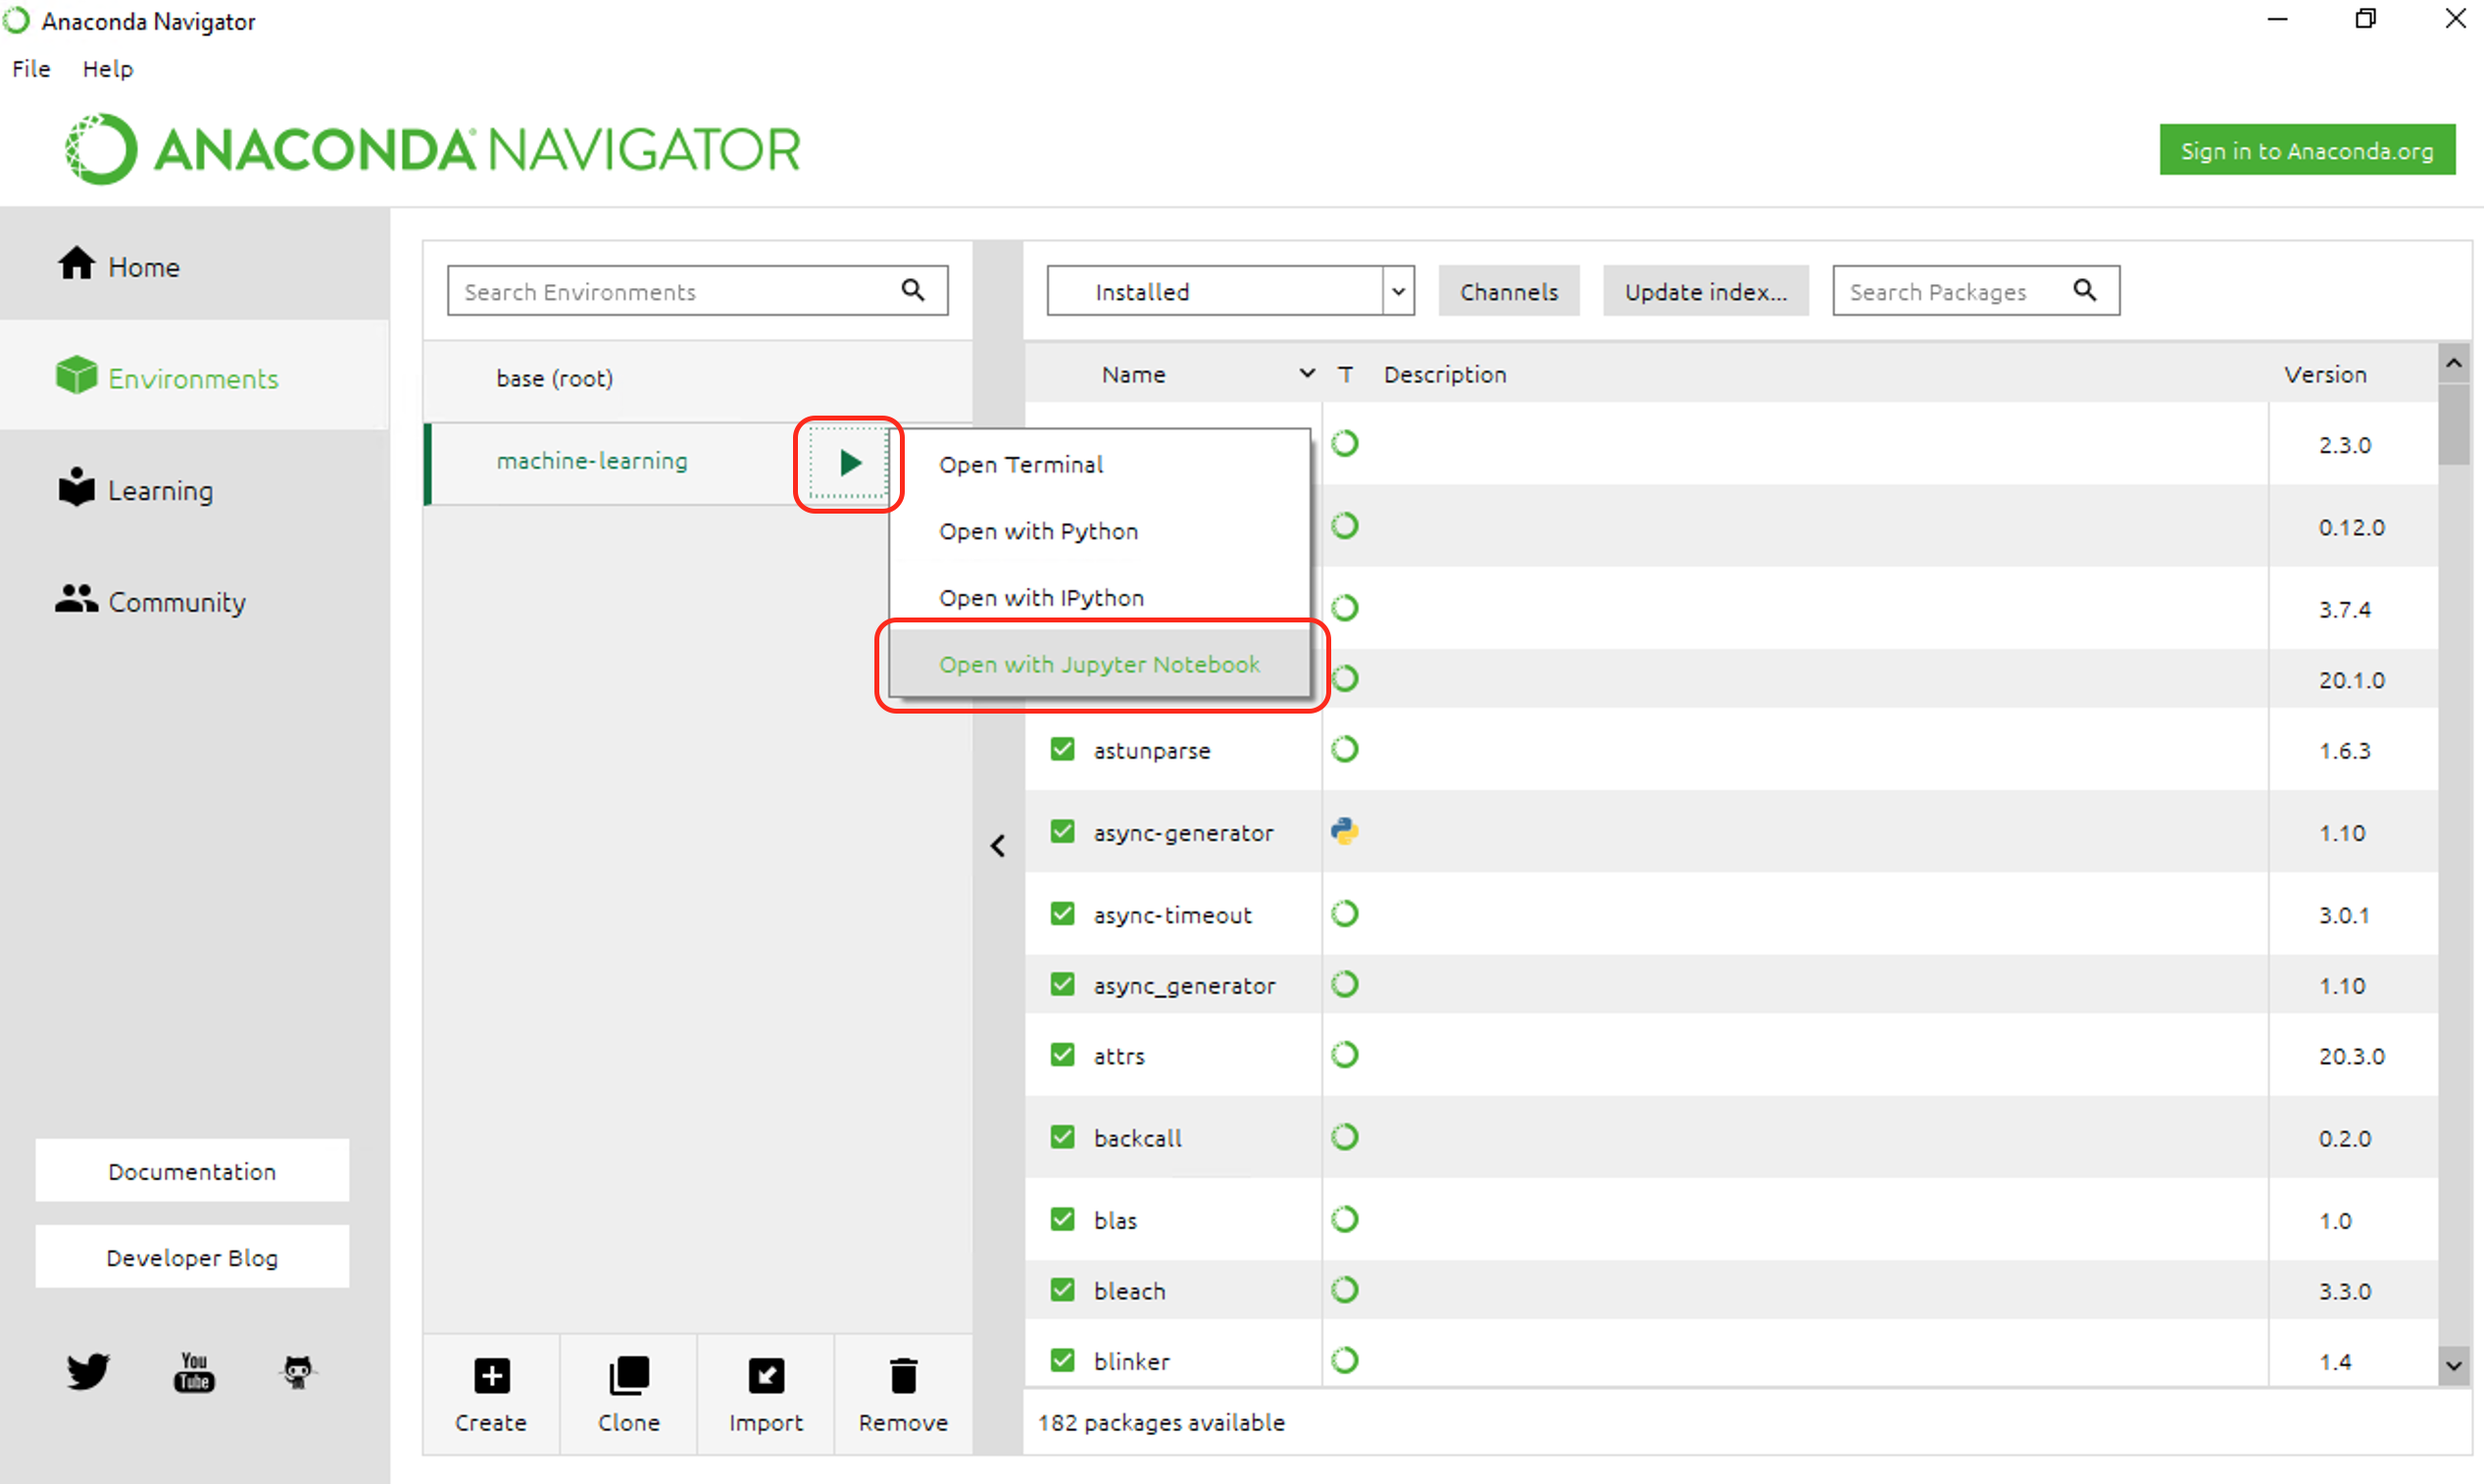The image size is (2484, 1484).
Task: Click the T column header
Action: pyautogui.click(x=1345, y=374)
